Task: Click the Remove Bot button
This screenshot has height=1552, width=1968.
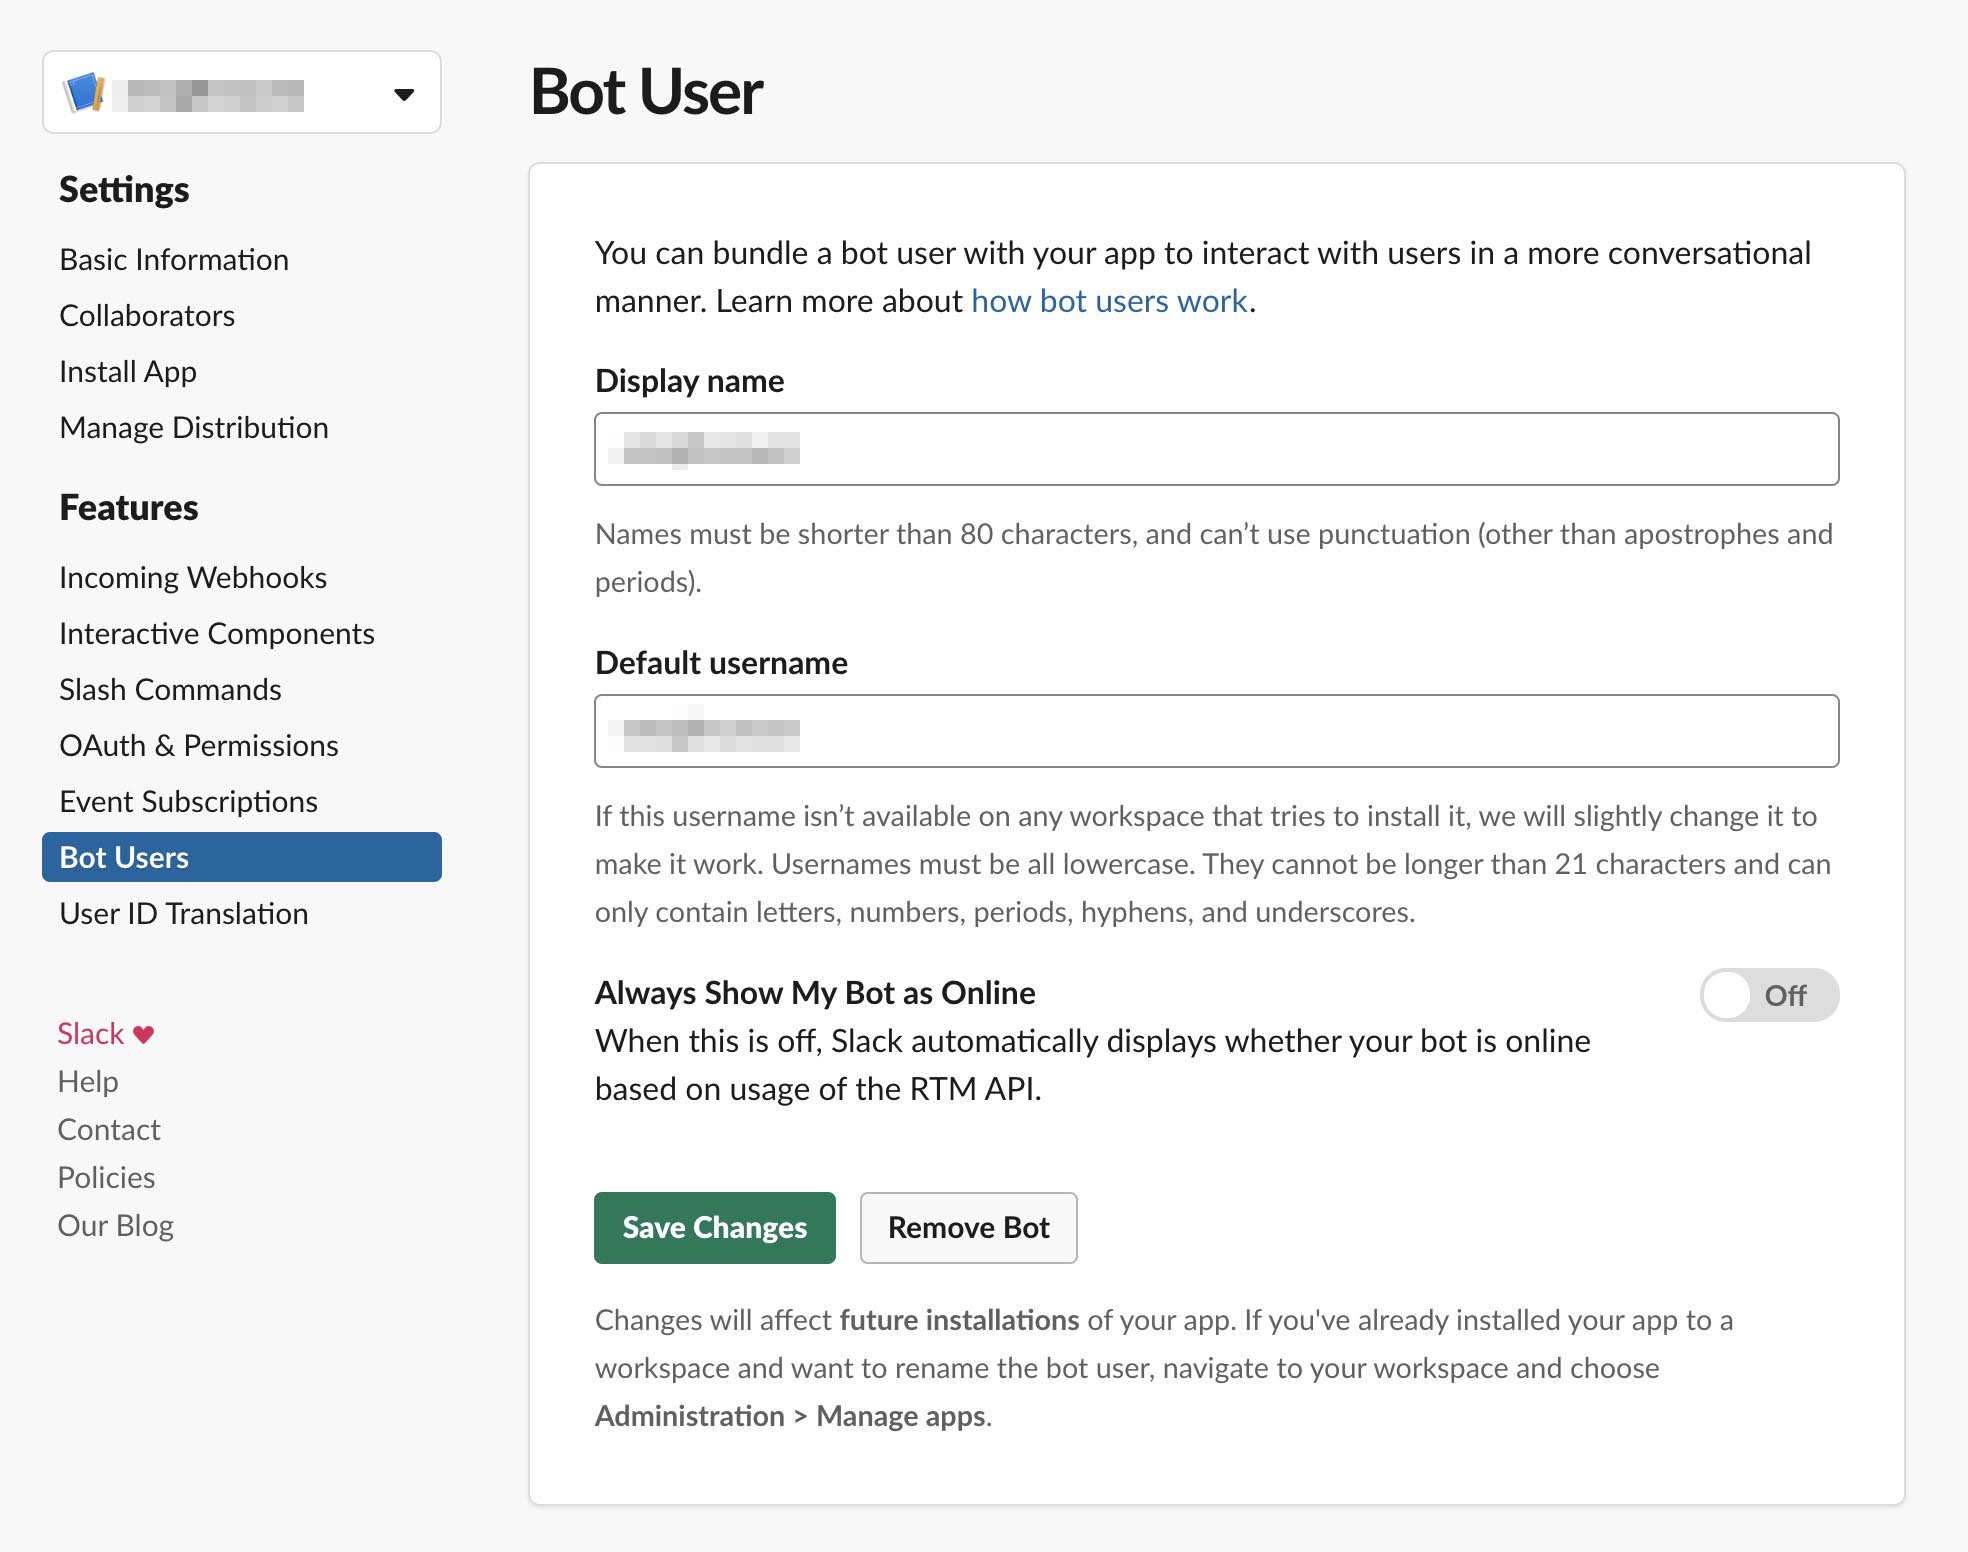Action: (967, 1228)
